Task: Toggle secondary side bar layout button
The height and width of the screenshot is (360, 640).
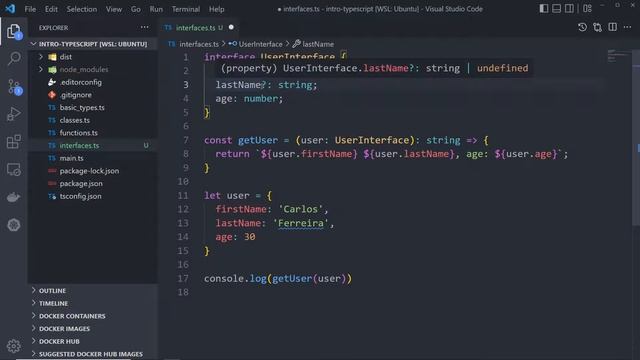Action: tap(569, 9)
